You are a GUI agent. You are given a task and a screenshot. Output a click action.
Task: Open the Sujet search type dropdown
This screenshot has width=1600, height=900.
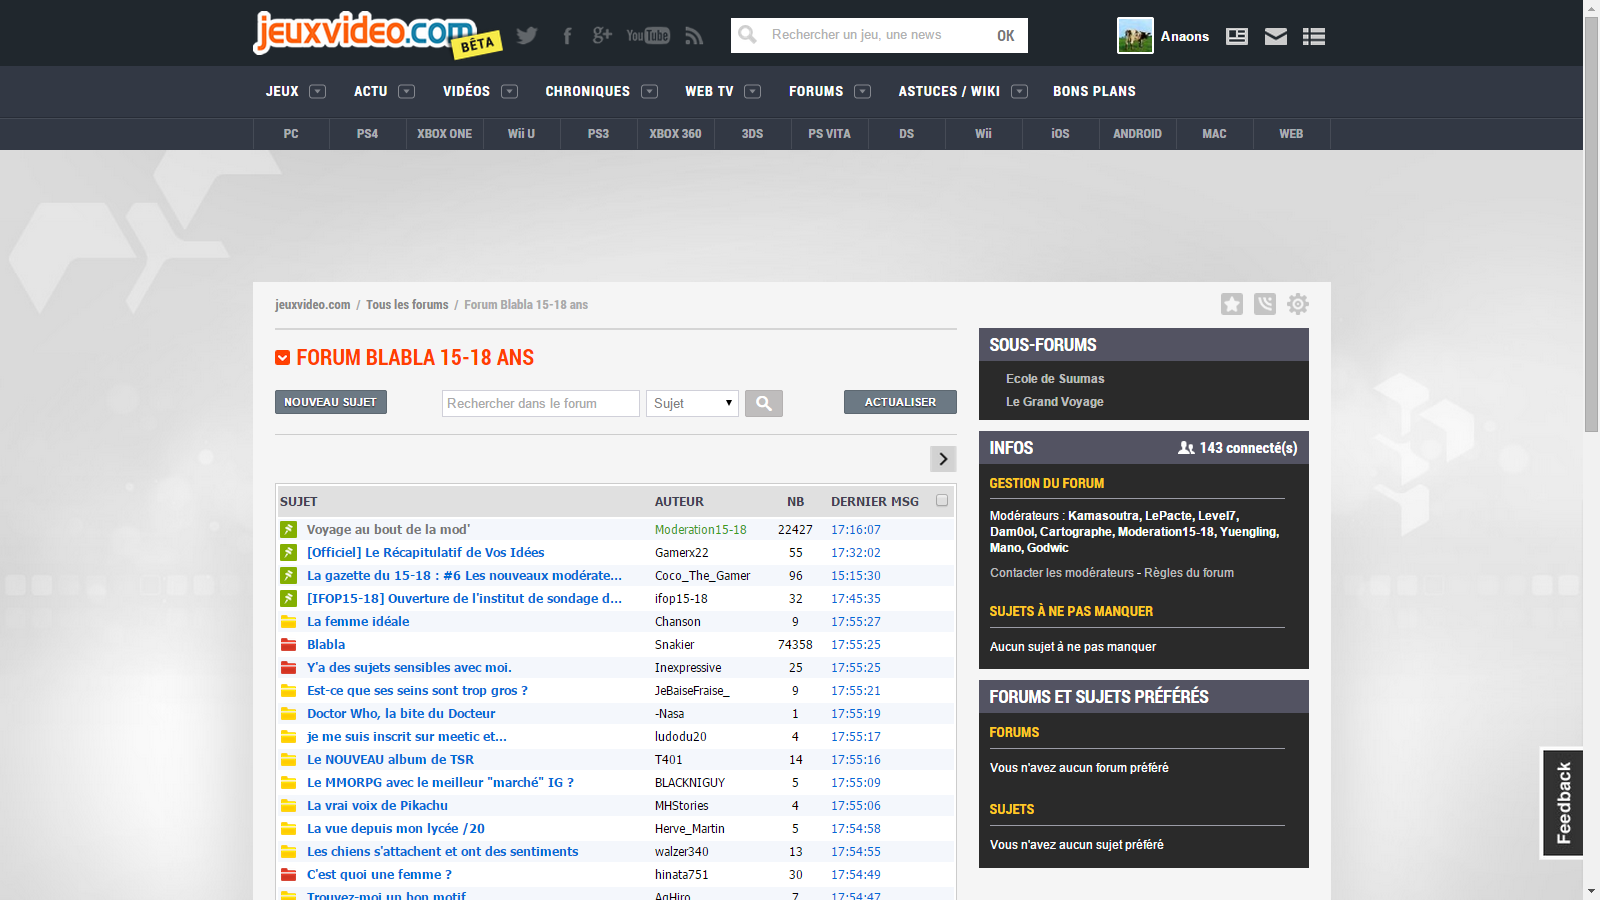tap(692, 403)
